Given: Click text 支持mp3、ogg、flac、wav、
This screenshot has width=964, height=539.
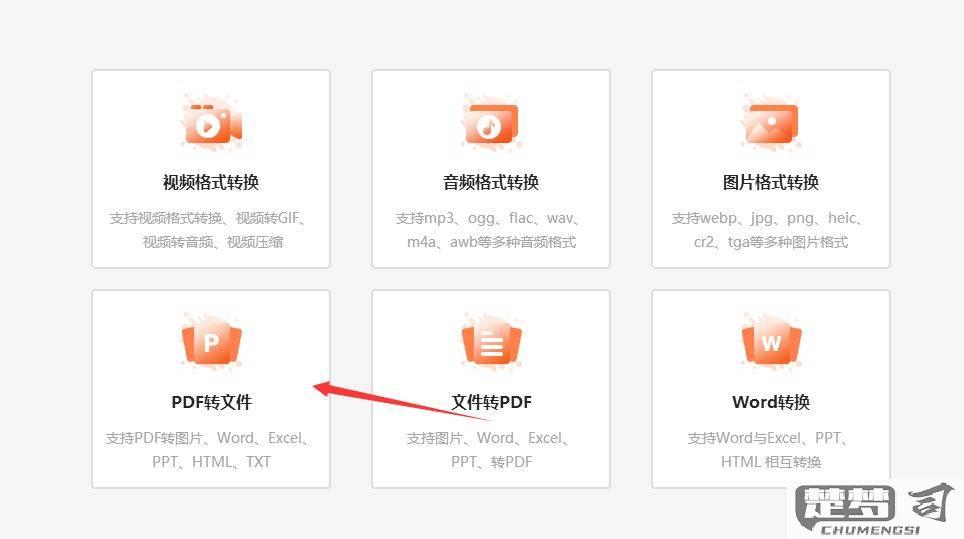Looking at the screenshot, I should (489, 218).
